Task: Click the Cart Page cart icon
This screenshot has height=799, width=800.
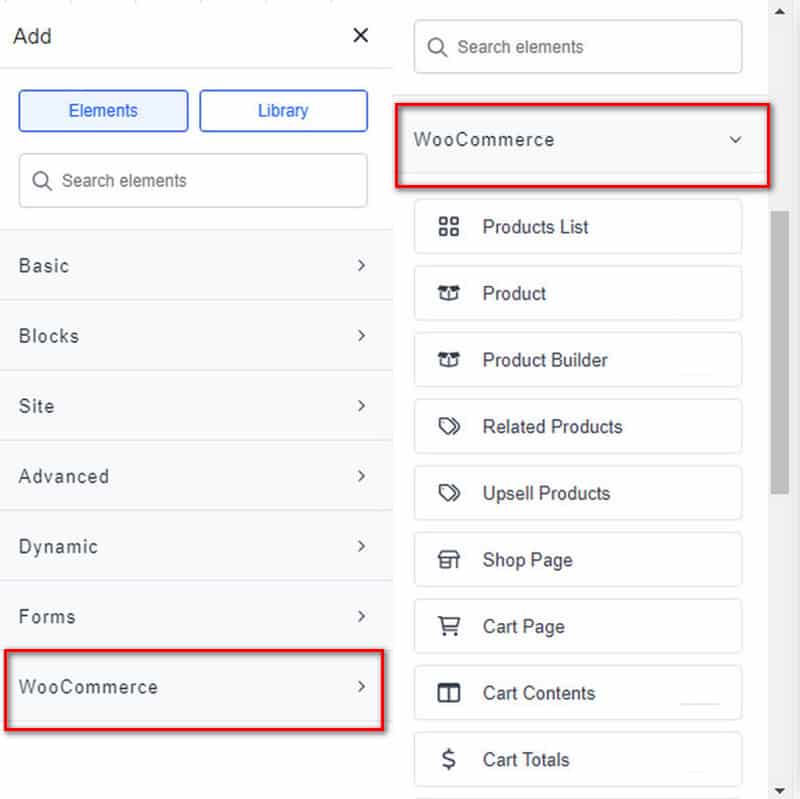Action: (449, 626)
